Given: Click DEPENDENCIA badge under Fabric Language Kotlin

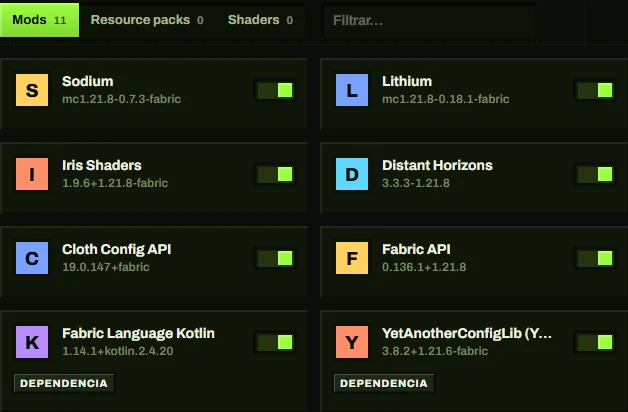Looking at the screenshot, I should [64, 383].
